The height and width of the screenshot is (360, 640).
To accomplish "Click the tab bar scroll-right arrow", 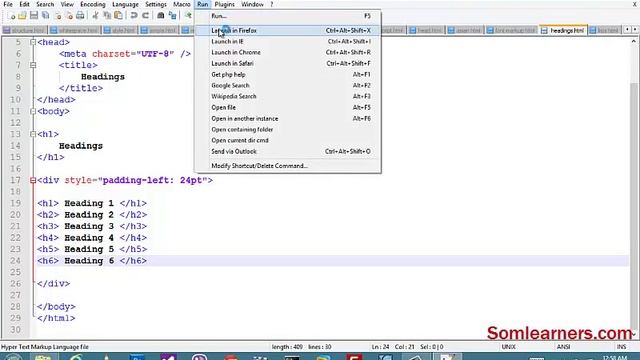I will coord(635,30).
